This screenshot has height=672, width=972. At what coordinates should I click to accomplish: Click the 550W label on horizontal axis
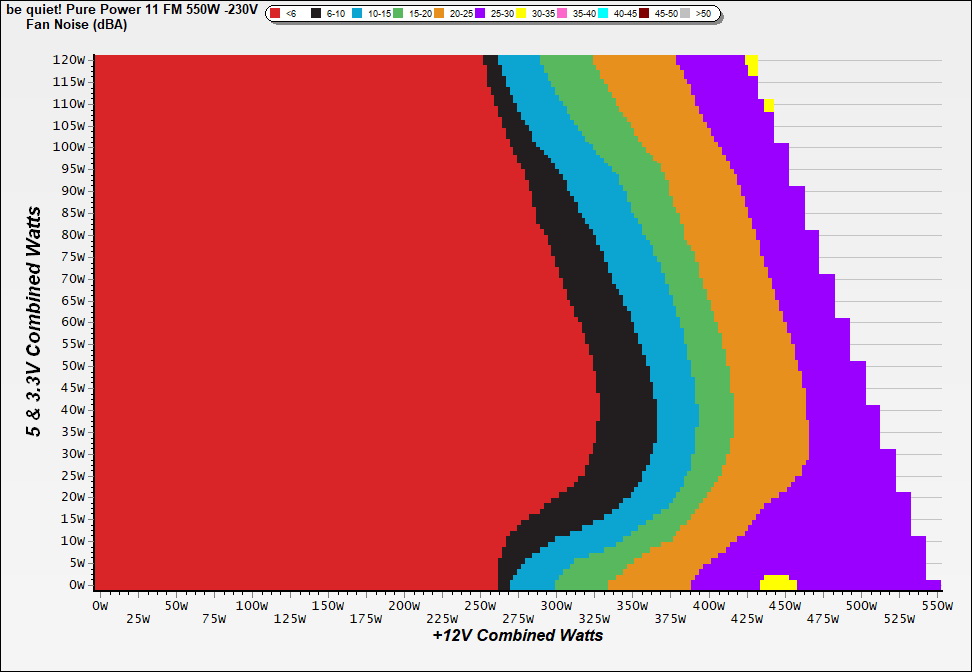click(933, 606)
